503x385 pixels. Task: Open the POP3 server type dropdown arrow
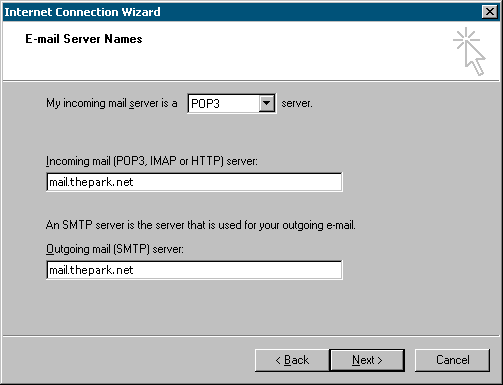[267, 103]
